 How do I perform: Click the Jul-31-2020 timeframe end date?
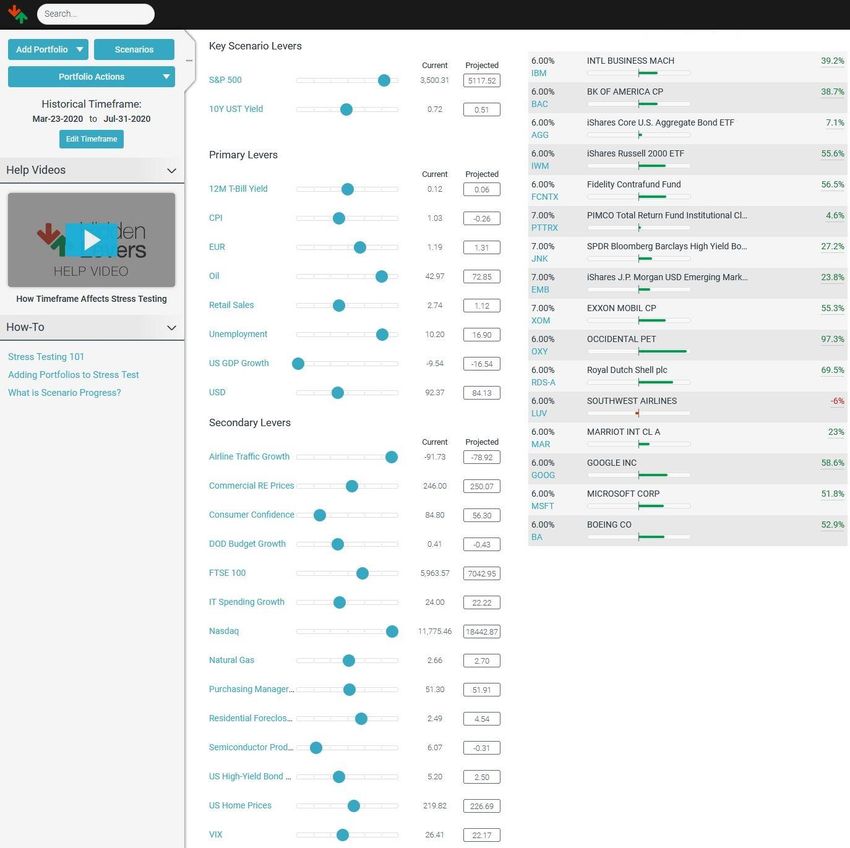(127, 119)
